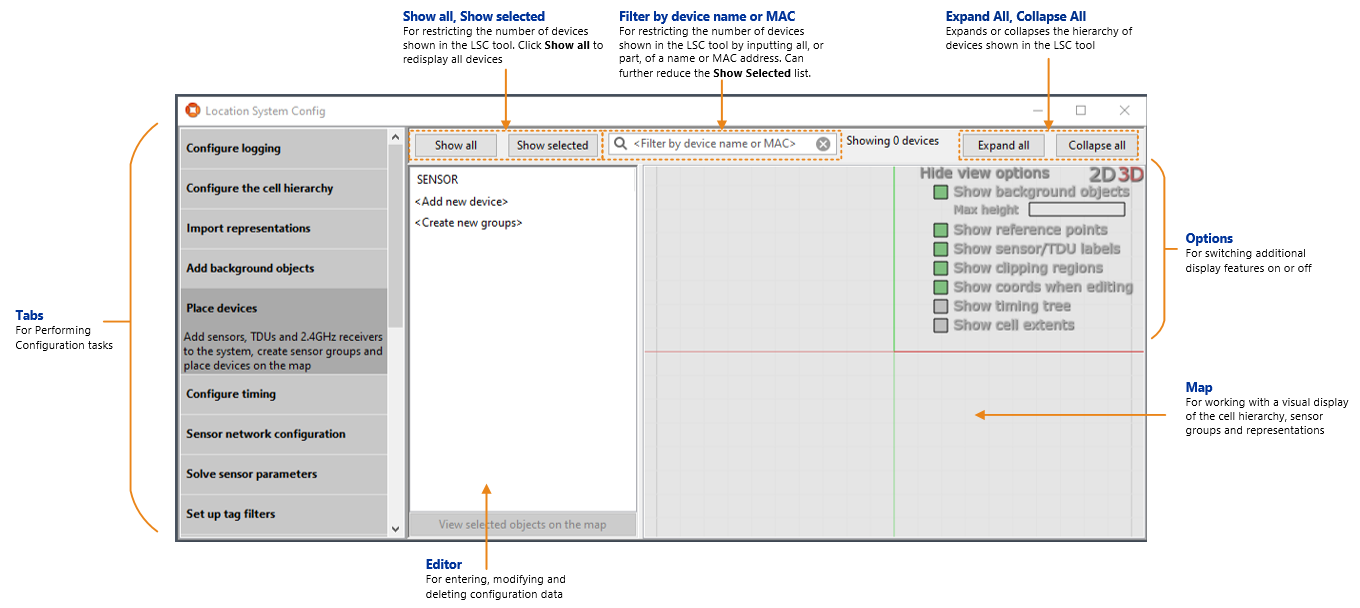Switch map view to 3D
1360x608 pixels.
tap(1130, 174)
